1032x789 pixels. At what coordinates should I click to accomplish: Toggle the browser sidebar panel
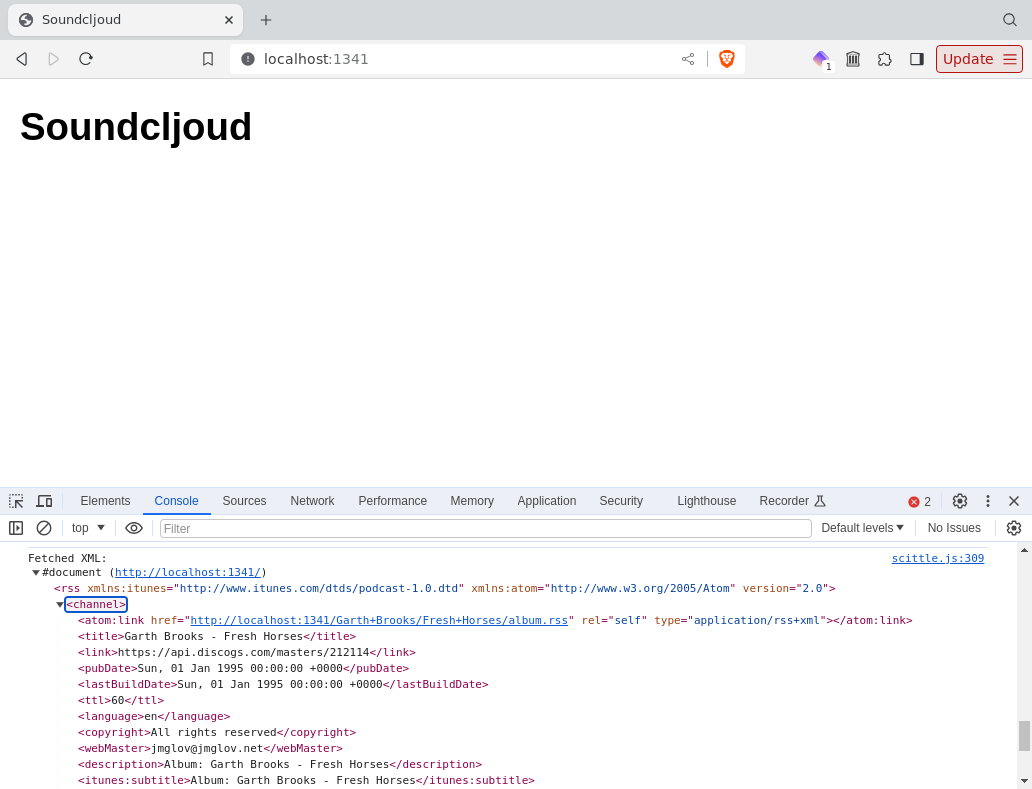(917, 59)
